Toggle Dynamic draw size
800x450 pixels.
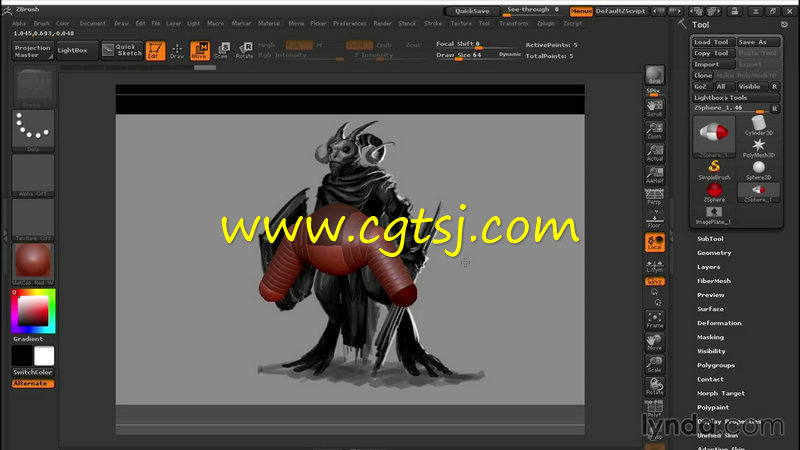[x=510, y=54]
